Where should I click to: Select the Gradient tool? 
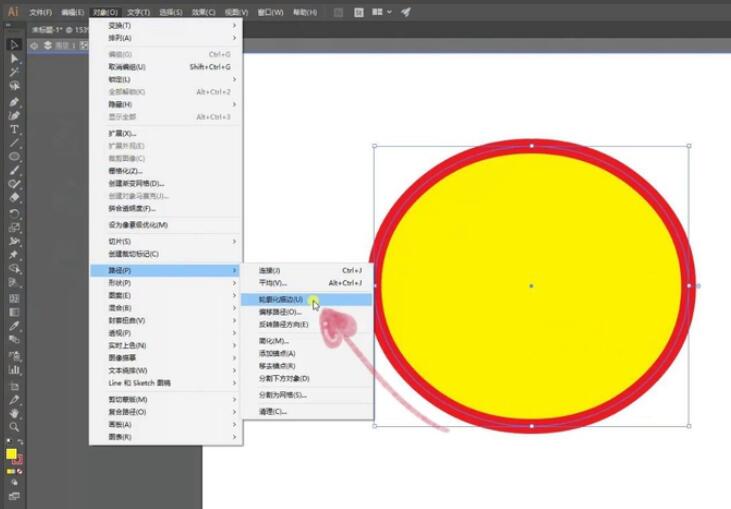(x=14, y=312)
